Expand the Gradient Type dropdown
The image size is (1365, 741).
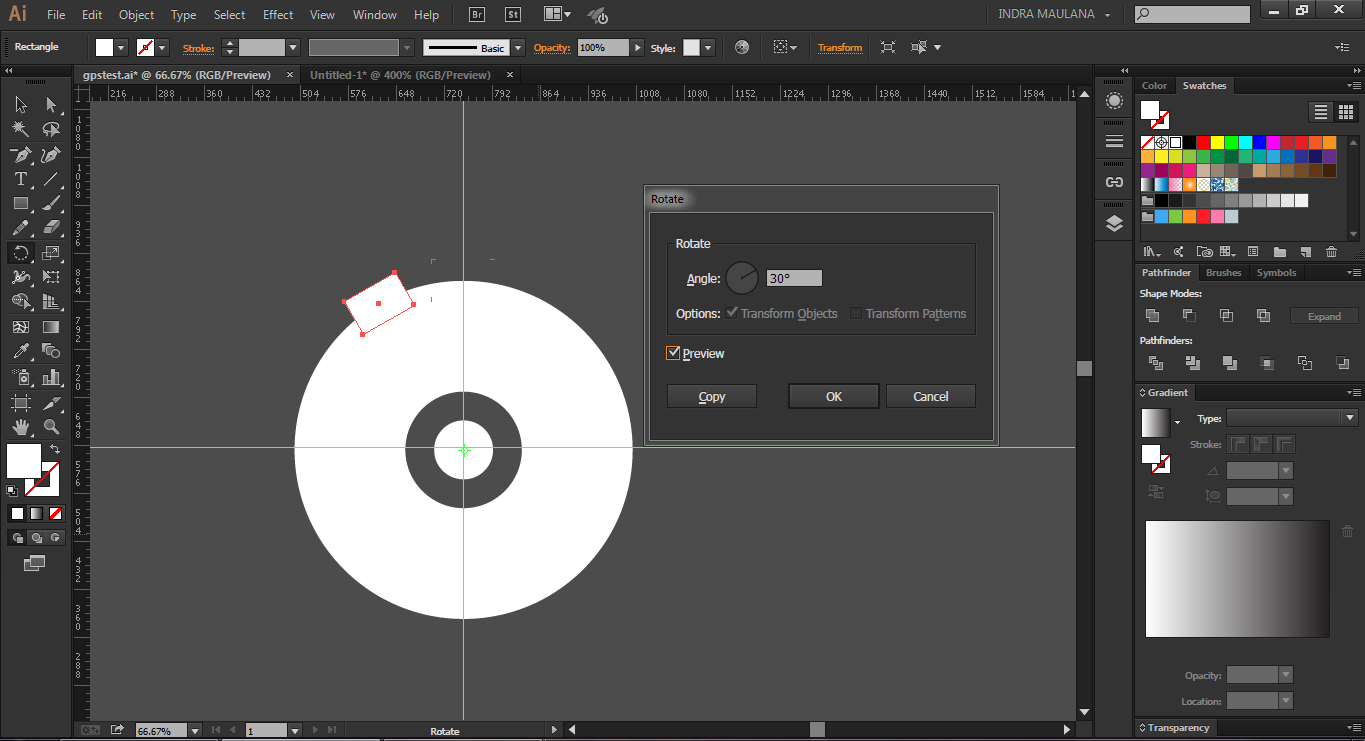(x=1350, y=418)
